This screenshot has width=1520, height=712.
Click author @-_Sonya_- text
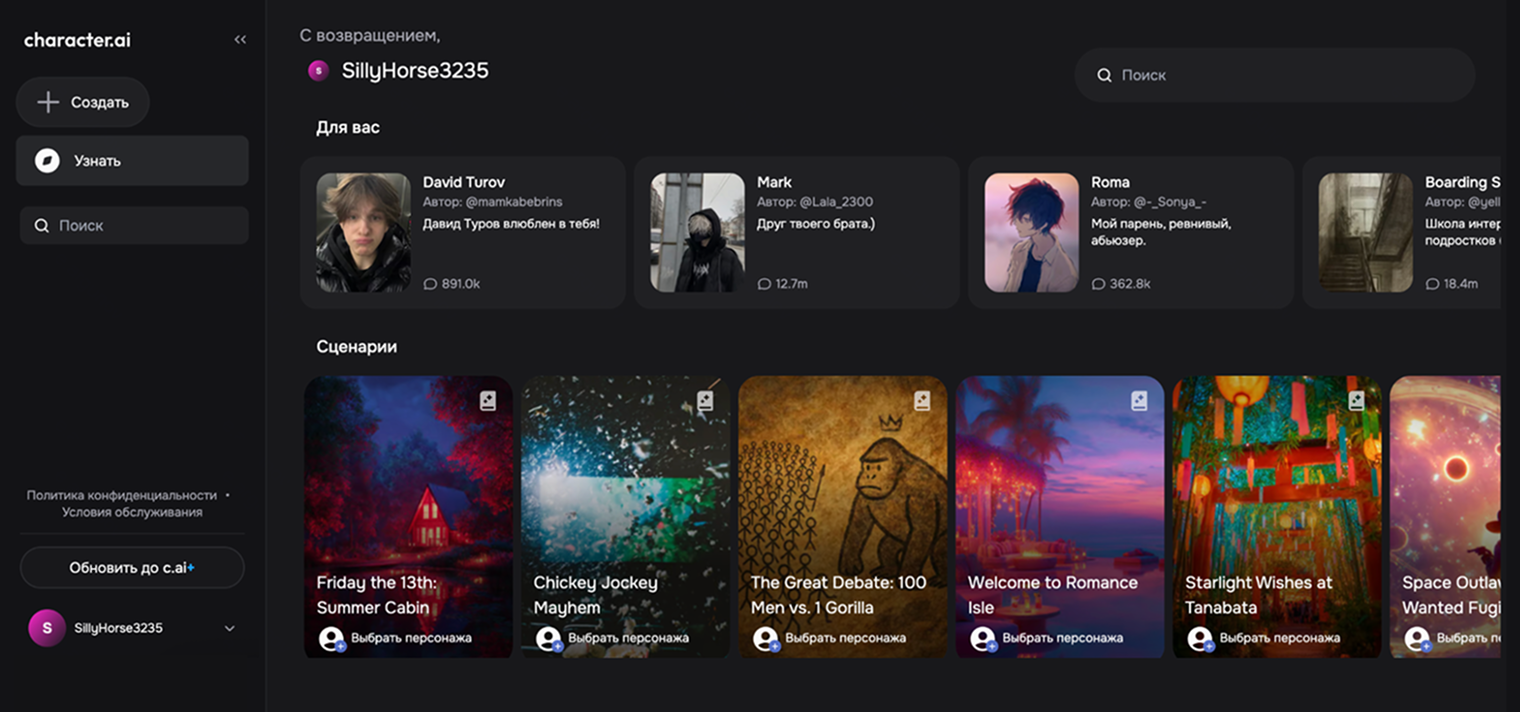1170,202
